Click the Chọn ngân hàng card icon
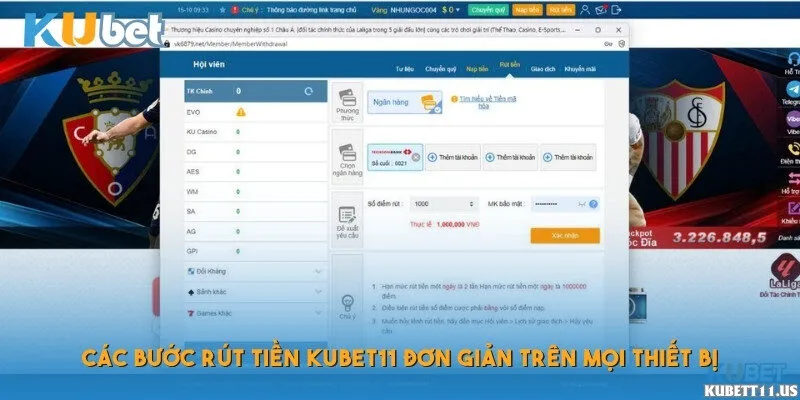The image size is (800, 400). (x=347, y=152)
